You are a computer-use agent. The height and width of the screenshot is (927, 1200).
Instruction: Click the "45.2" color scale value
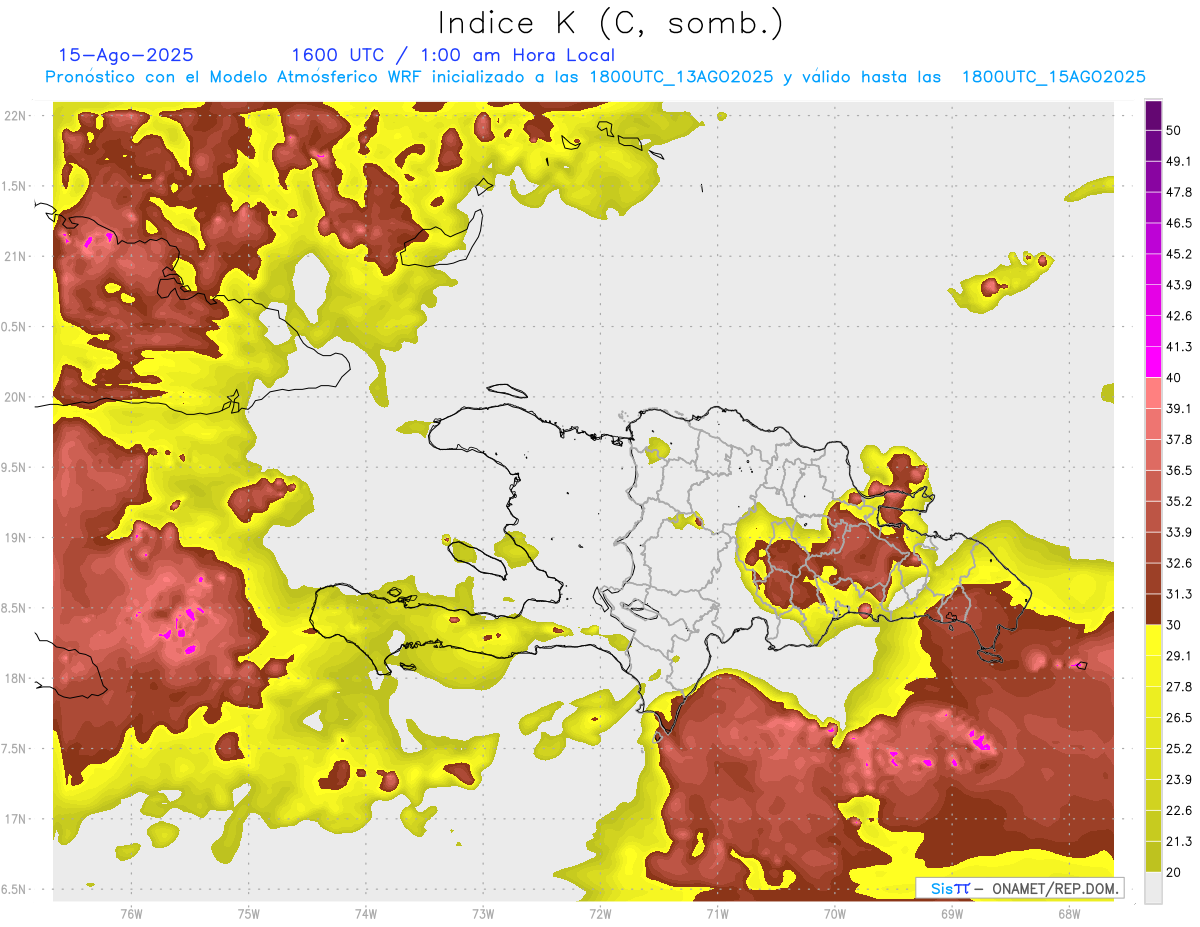(1179, 254)
